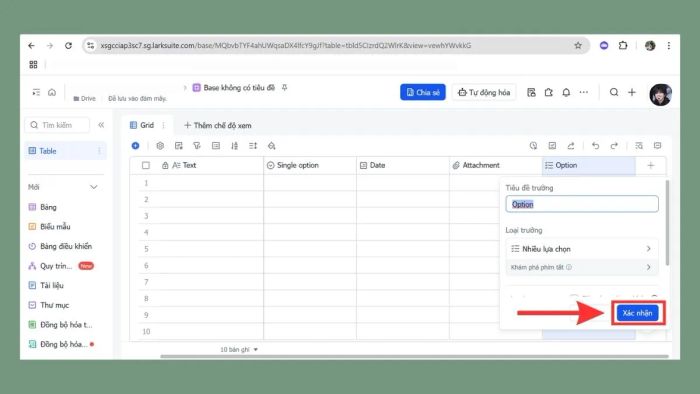Viewport: 700px width, 394px height.
Task: Open the Grid tab options menu dots
Action: (x=163, y=125)
